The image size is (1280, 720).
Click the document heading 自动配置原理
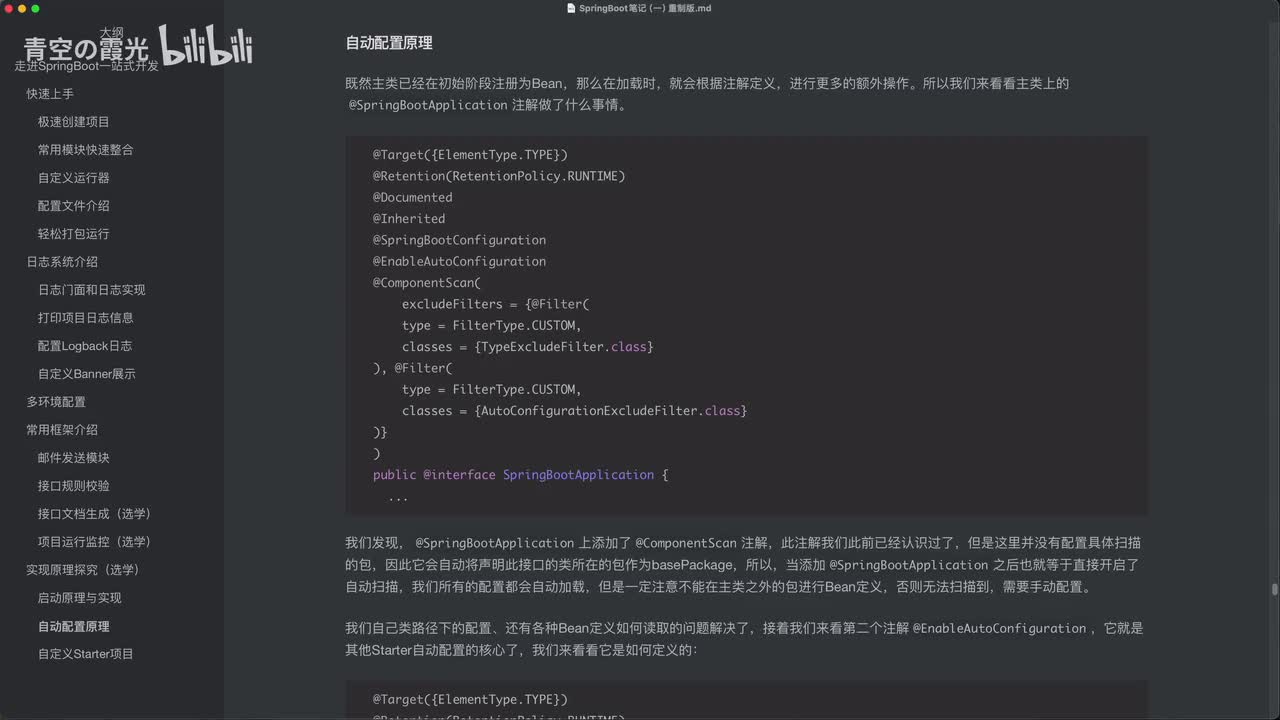click(x=389, y=43)
